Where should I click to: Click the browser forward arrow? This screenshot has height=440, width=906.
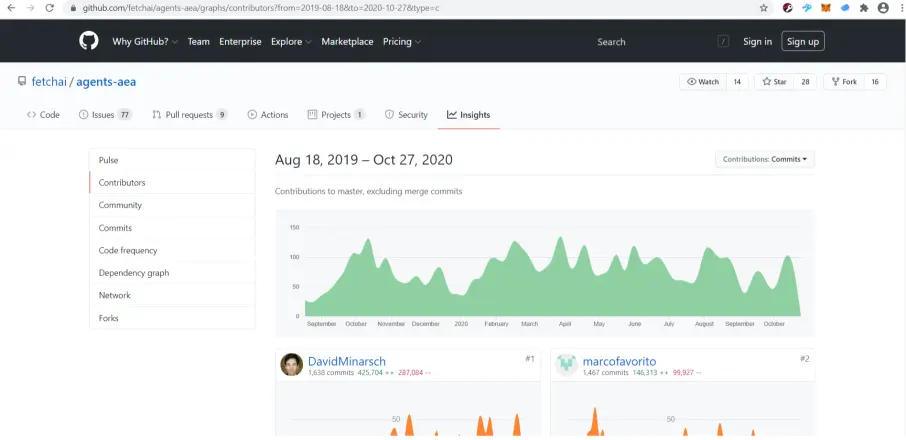click(30, 8)
